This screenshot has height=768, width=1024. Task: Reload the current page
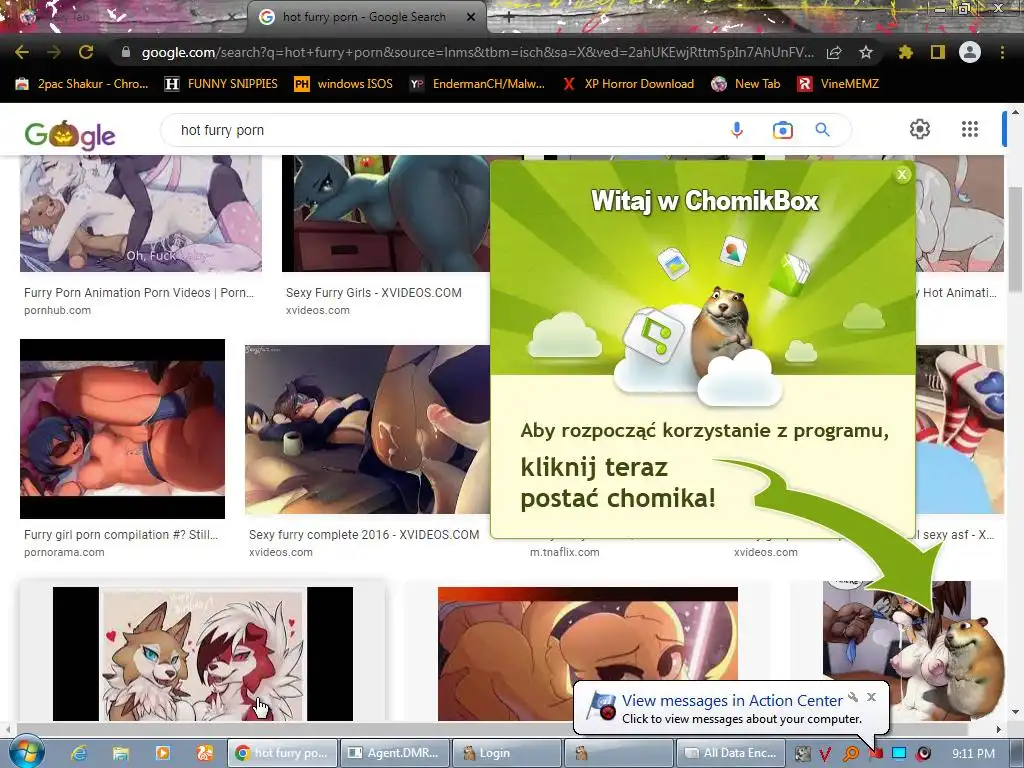click(x=86, y=52)
